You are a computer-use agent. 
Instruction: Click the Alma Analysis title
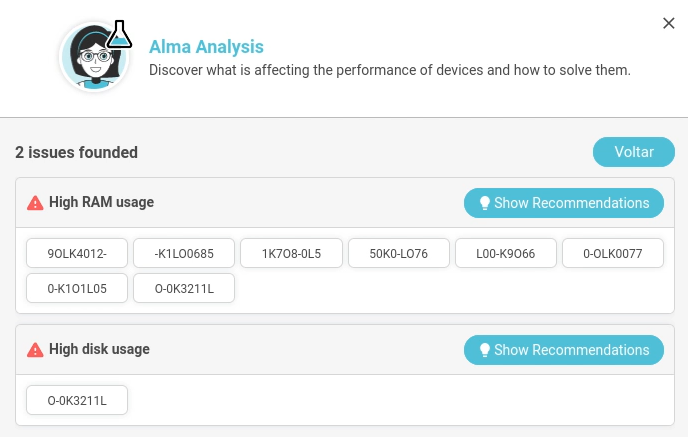[206, 47]
